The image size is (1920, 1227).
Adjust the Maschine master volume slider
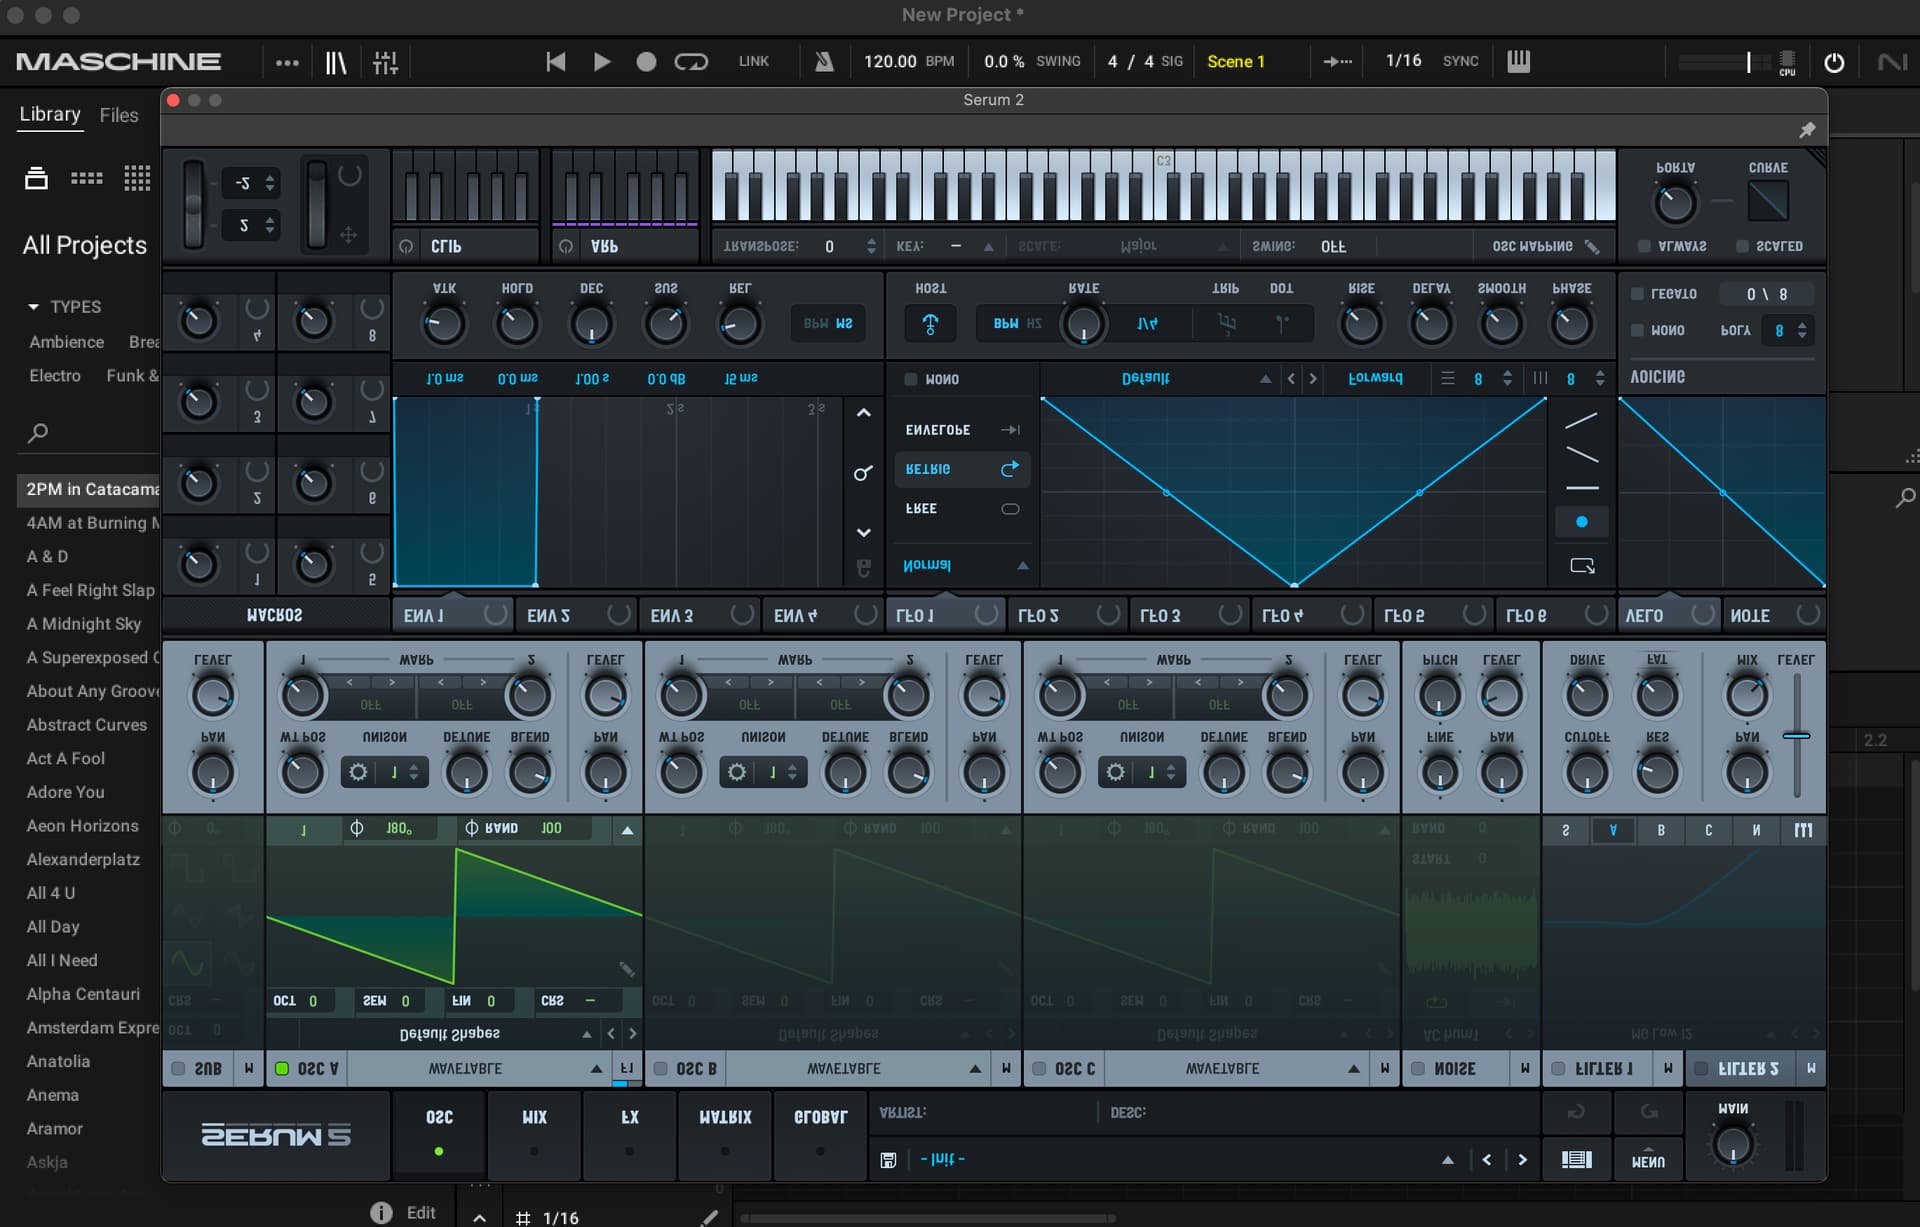tap(1747, 62)
